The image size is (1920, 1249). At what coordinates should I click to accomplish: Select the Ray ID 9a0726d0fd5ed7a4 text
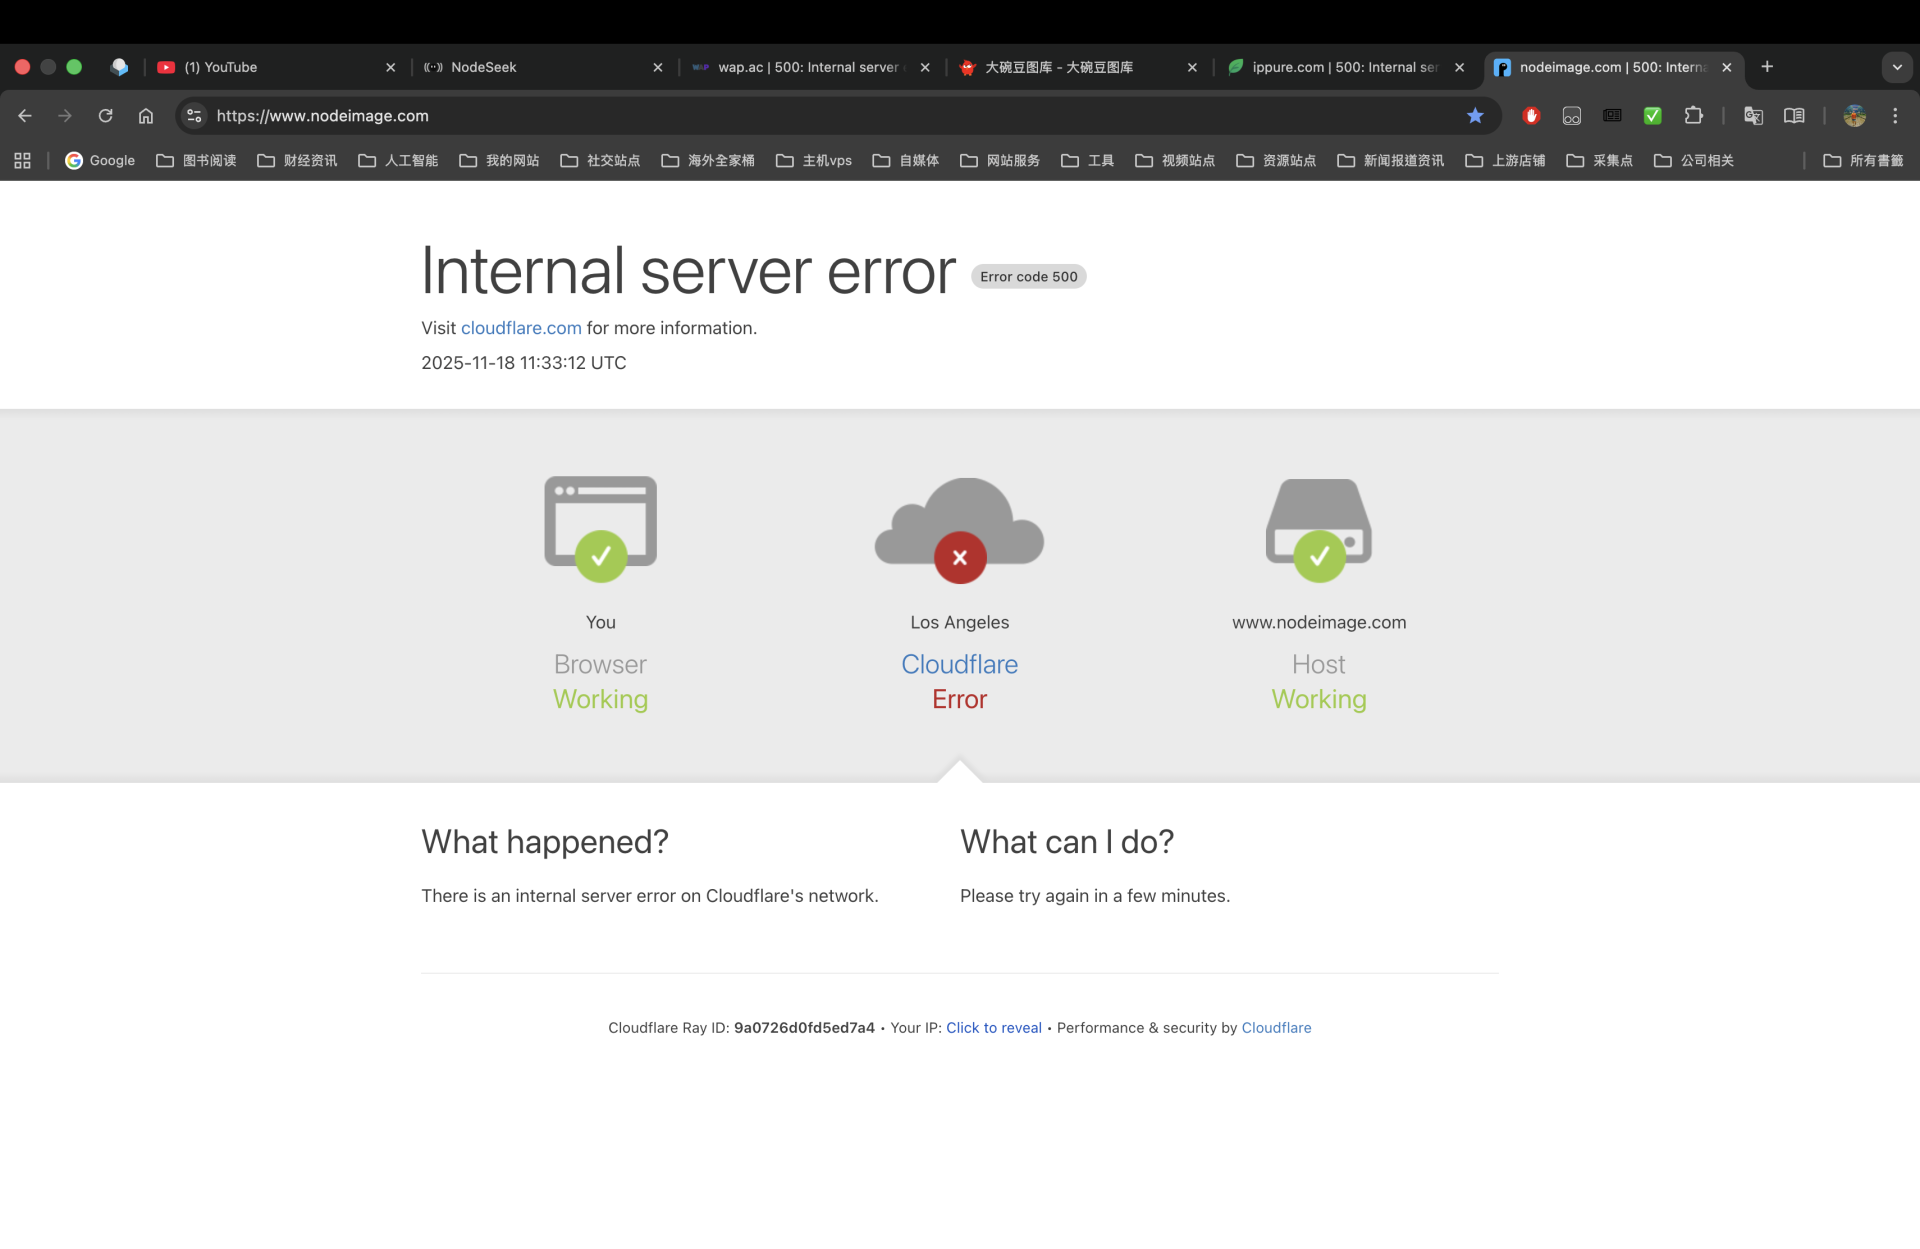click(x=804, y=1028)
